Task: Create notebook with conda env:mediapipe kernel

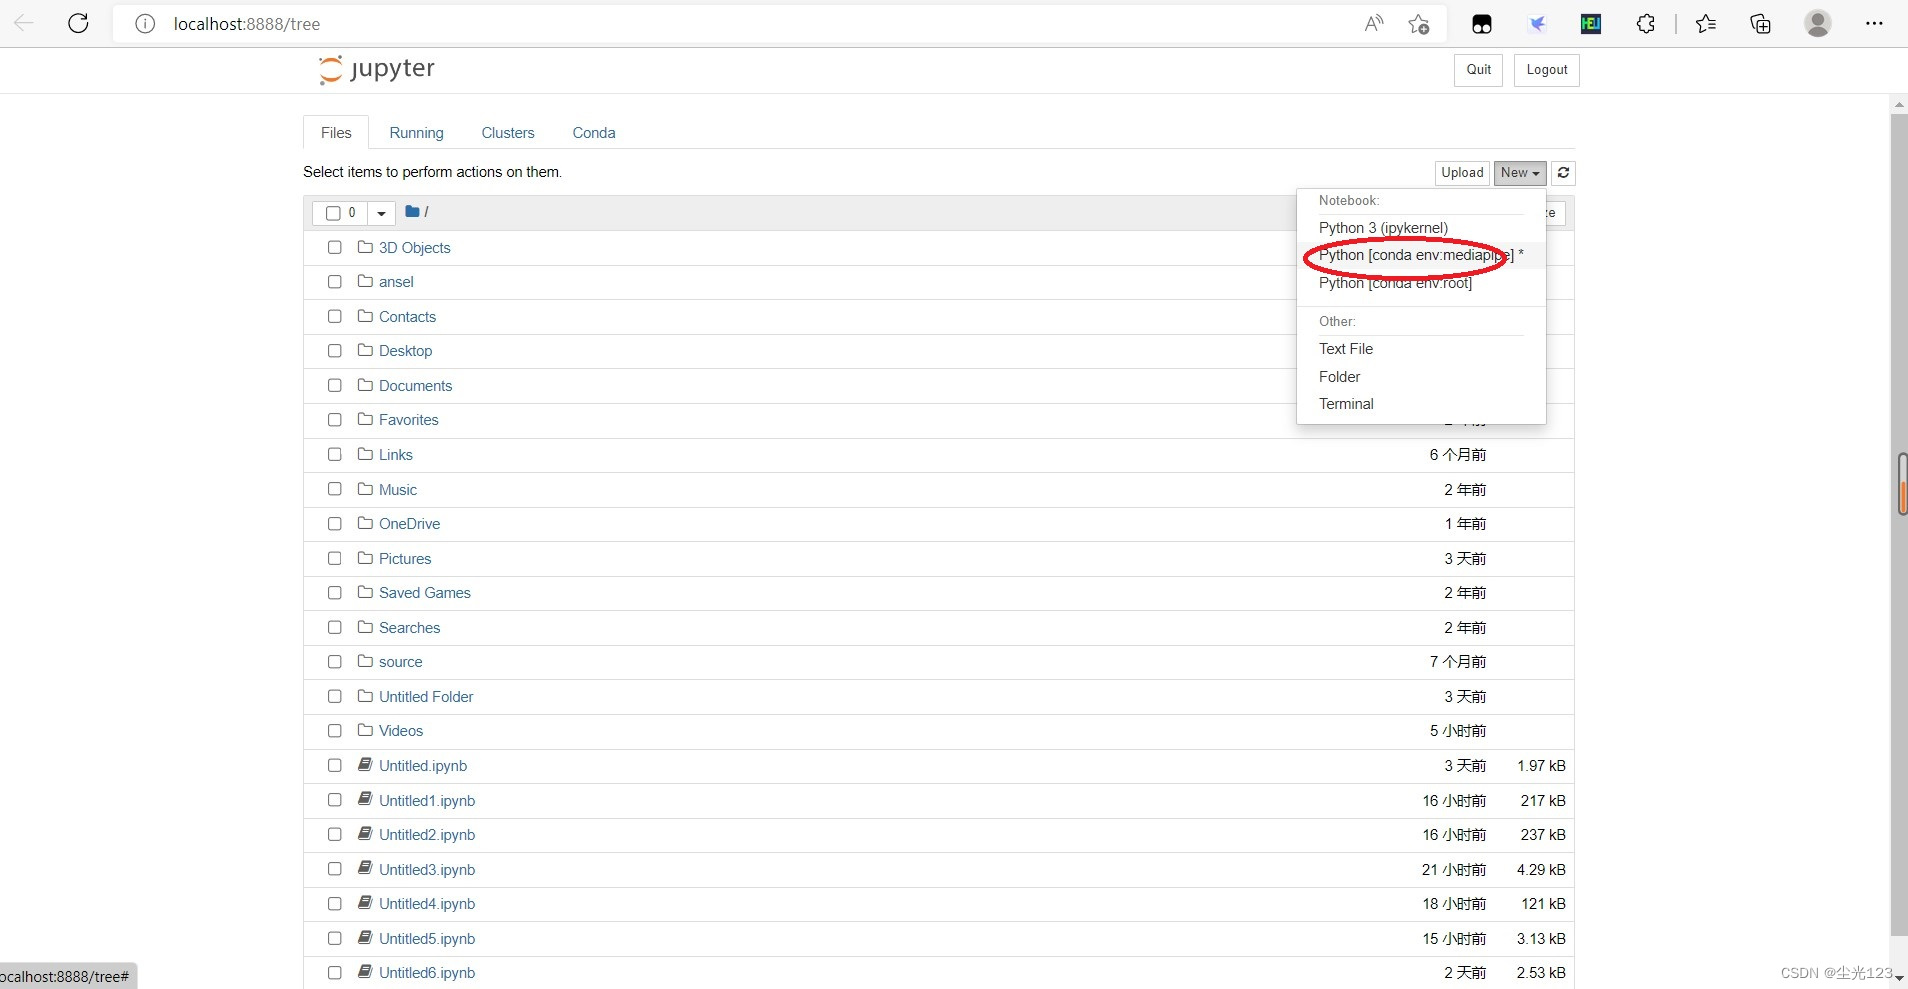Action: pos(1421,255)
